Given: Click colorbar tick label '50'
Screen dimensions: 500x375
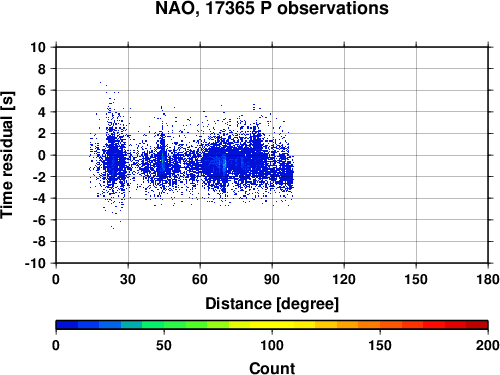Looking at the screenshot, I should click(x=164, y=345).
